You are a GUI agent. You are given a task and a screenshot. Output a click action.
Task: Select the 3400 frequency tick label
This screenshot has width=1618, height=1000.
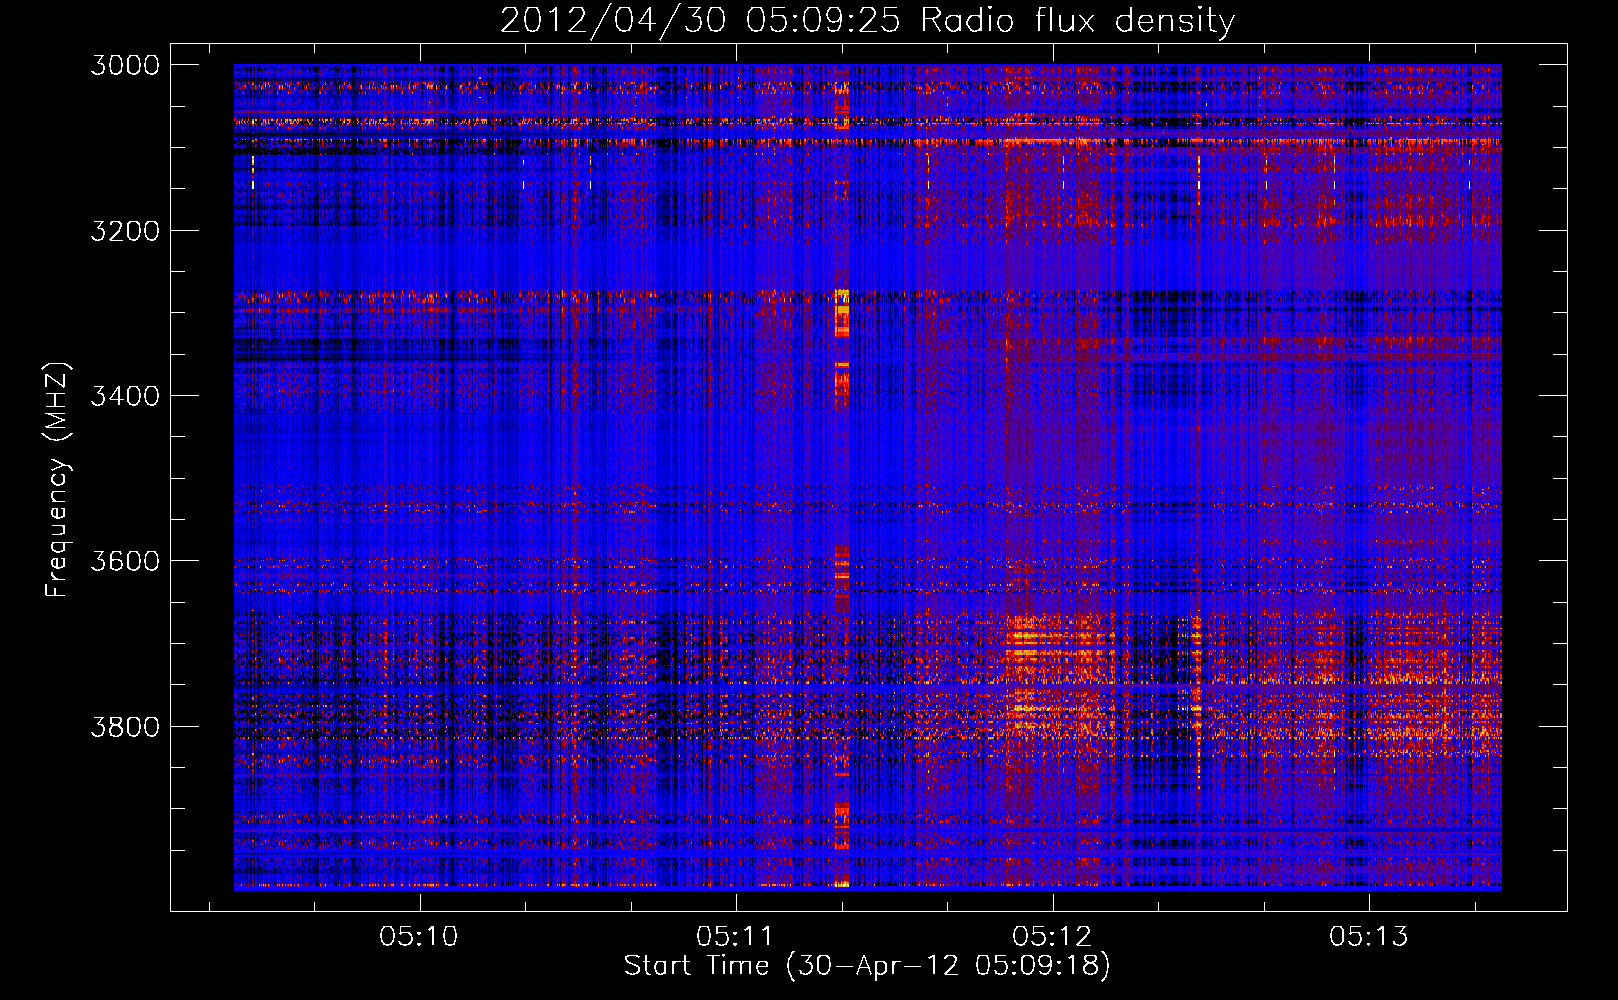pos(125,396)
